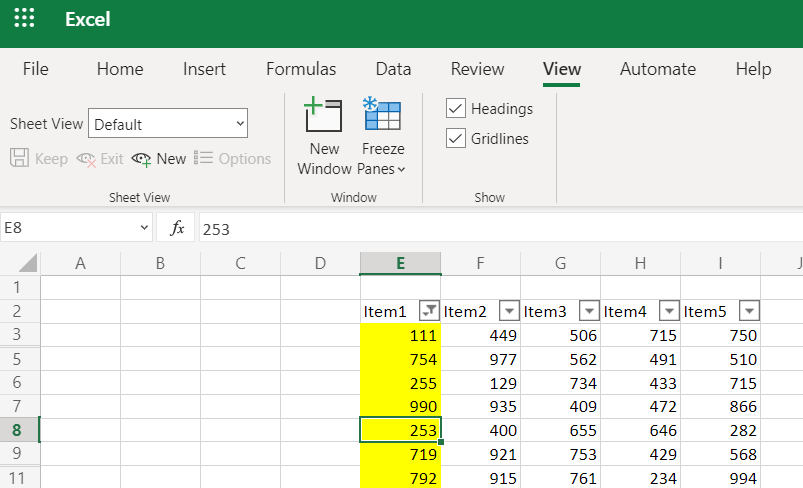This screenshot has width=803, height=488.
Task: Select cell containing 977
Action: point(480,359)
